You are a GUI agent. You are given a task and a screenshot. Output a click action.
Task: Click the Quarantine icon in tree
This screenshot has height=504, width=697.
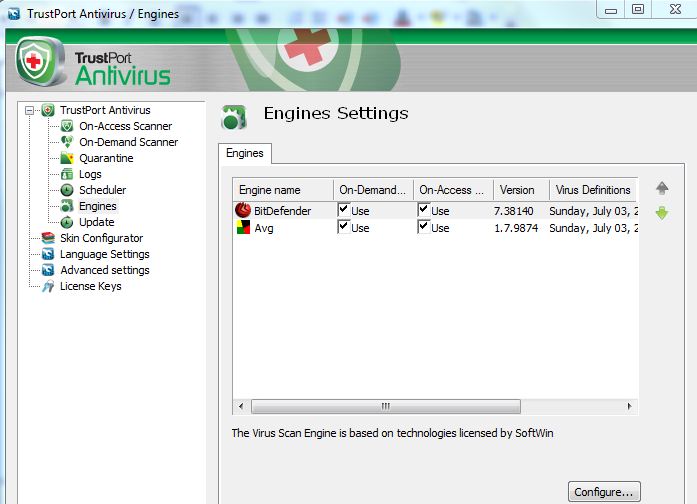click(x=67, y=158)
